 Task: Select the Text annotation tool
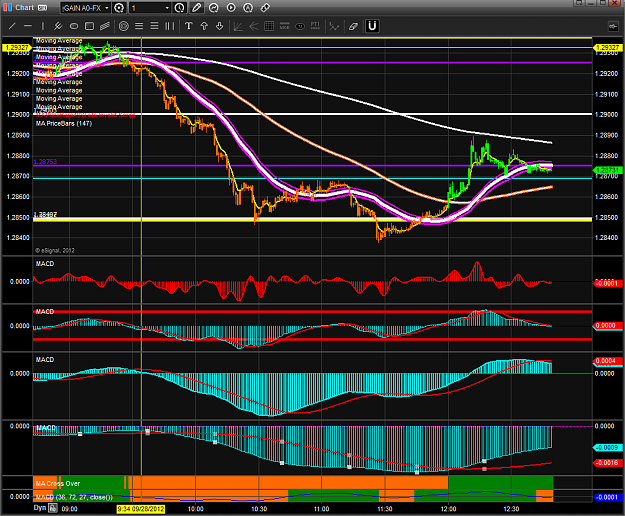(x=189, y=26)
